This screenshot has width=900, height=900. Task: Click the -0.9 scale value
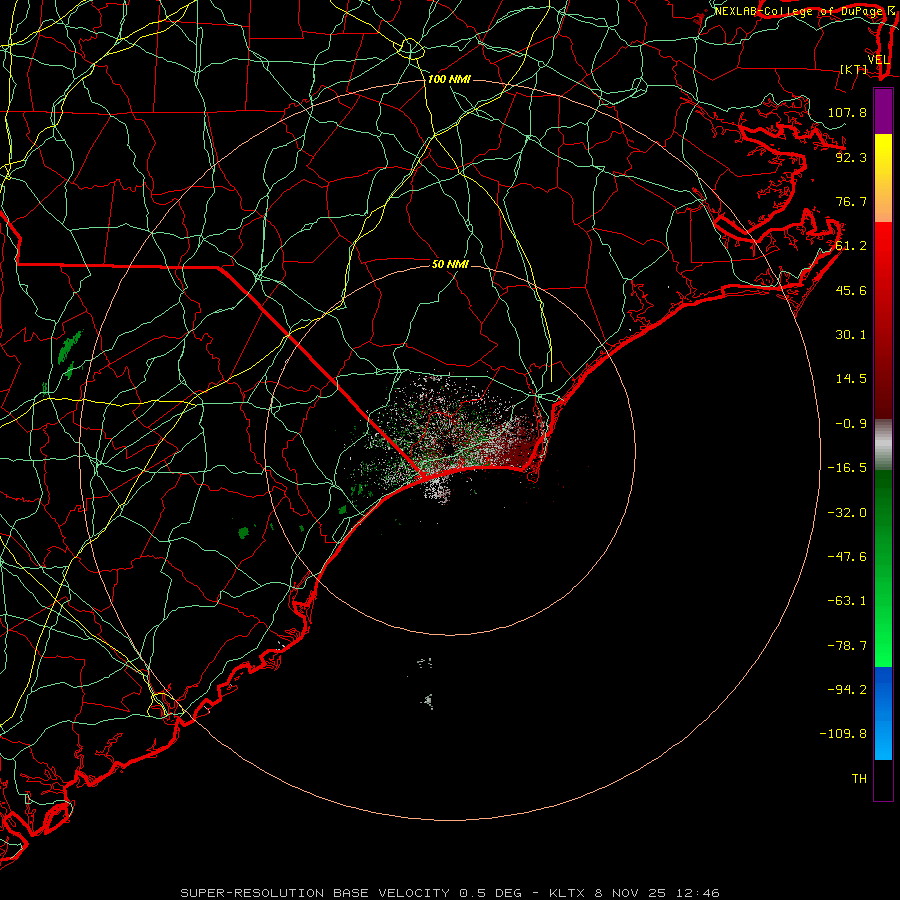coord(851,424)
